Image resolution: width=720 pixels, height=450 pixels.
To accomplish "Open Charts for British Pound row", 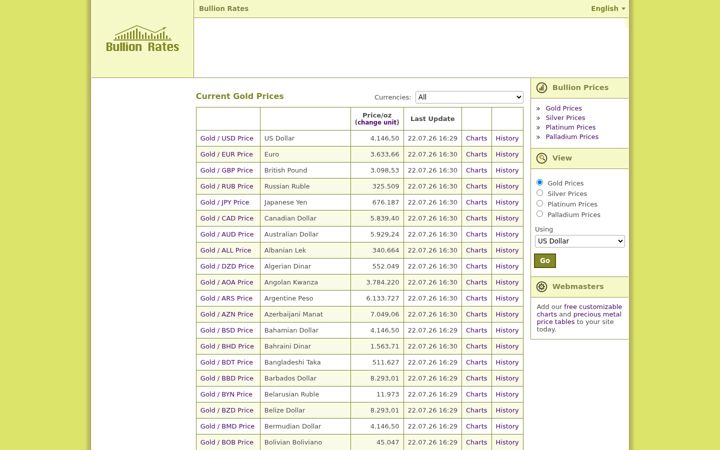I will pyautogui.click(x=476, y=170).
